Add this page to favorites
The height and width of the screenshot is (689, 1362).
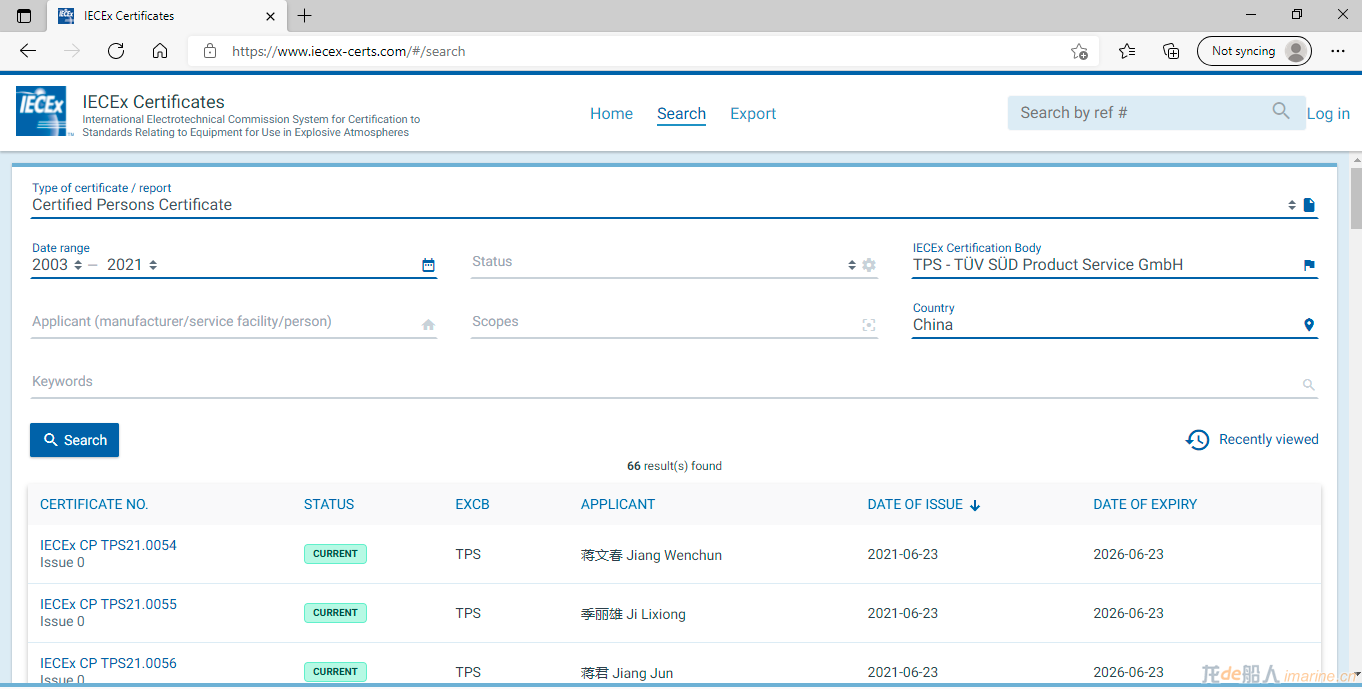[x=1079, y=51]
